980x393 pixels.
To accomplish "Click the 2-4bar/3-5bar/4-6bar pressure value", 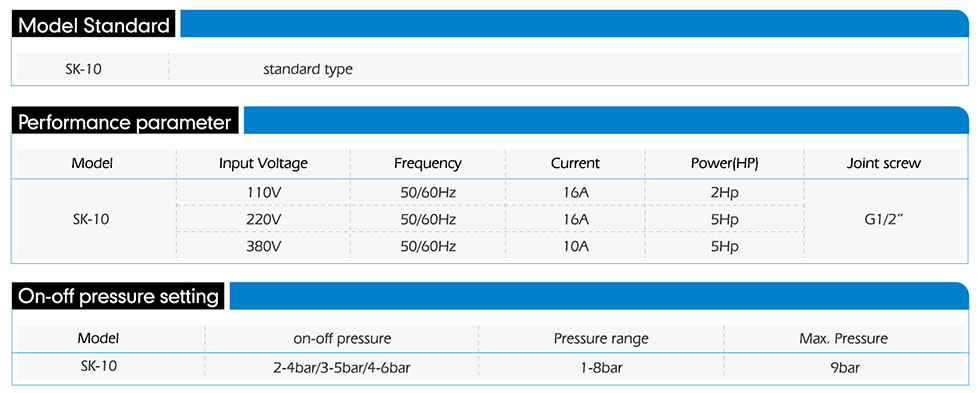I will click(x=341, y=367).
